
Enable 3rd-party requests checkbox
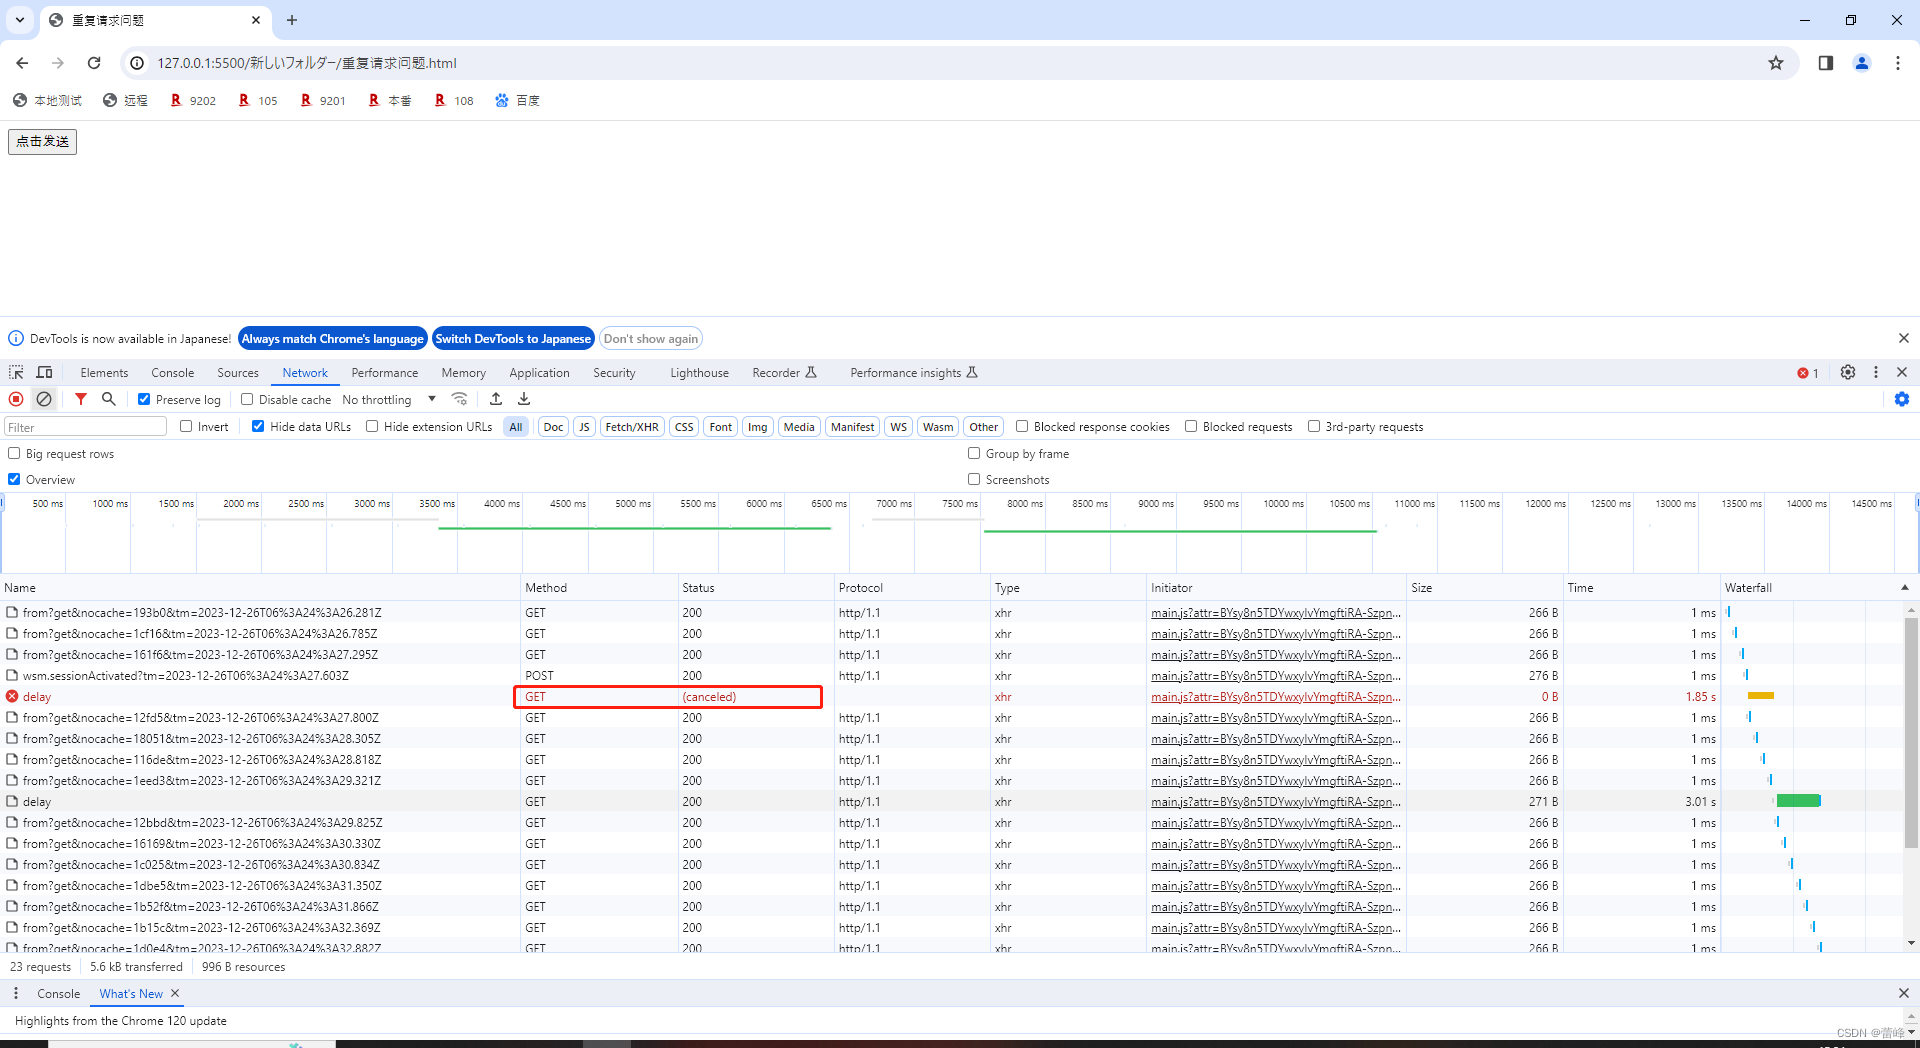tap(1314, 426)
